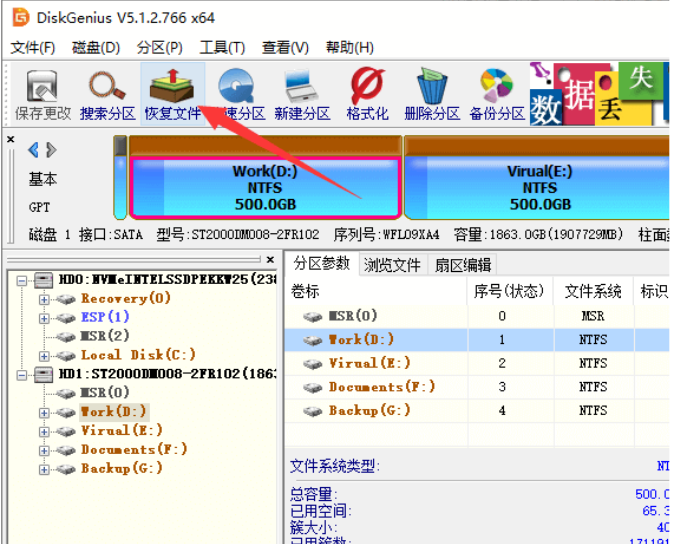The width and height of the screenshot is (673, 544).
Task: Switch to the Sector Editor (扇区编辑) tab
Action: [462, 265]
